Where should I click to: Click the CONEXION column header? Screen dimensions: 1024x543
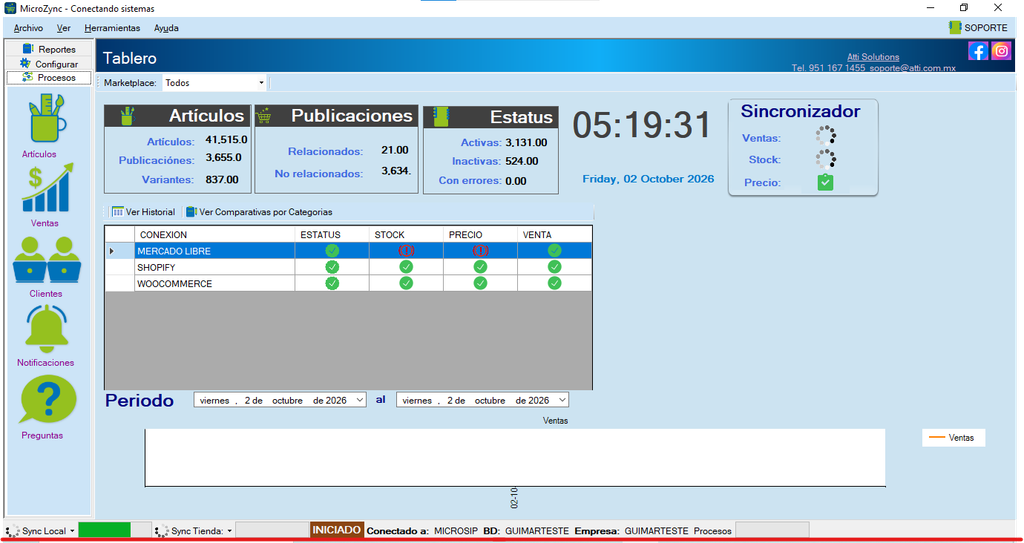point(214,235)
